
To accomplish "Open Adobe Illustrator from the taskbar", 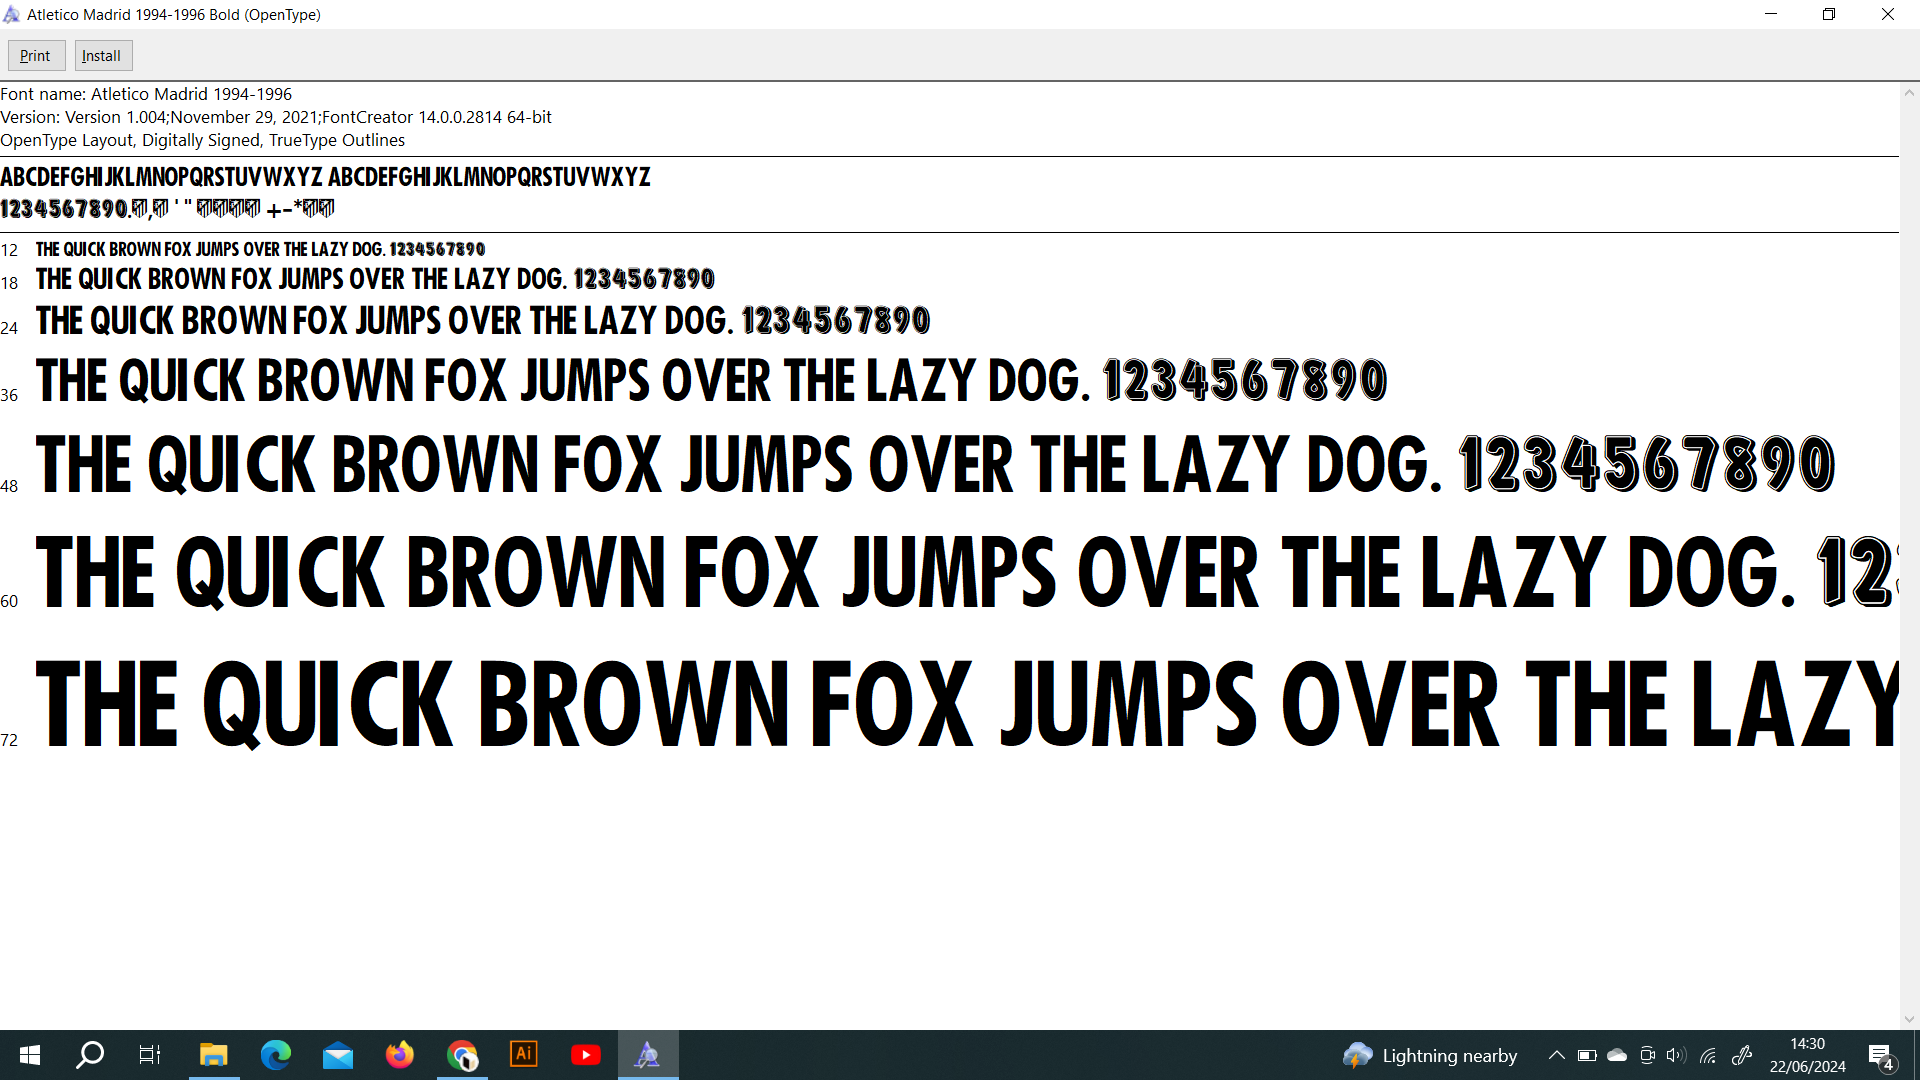I will pyautogui.click(x=523, y=1055).
